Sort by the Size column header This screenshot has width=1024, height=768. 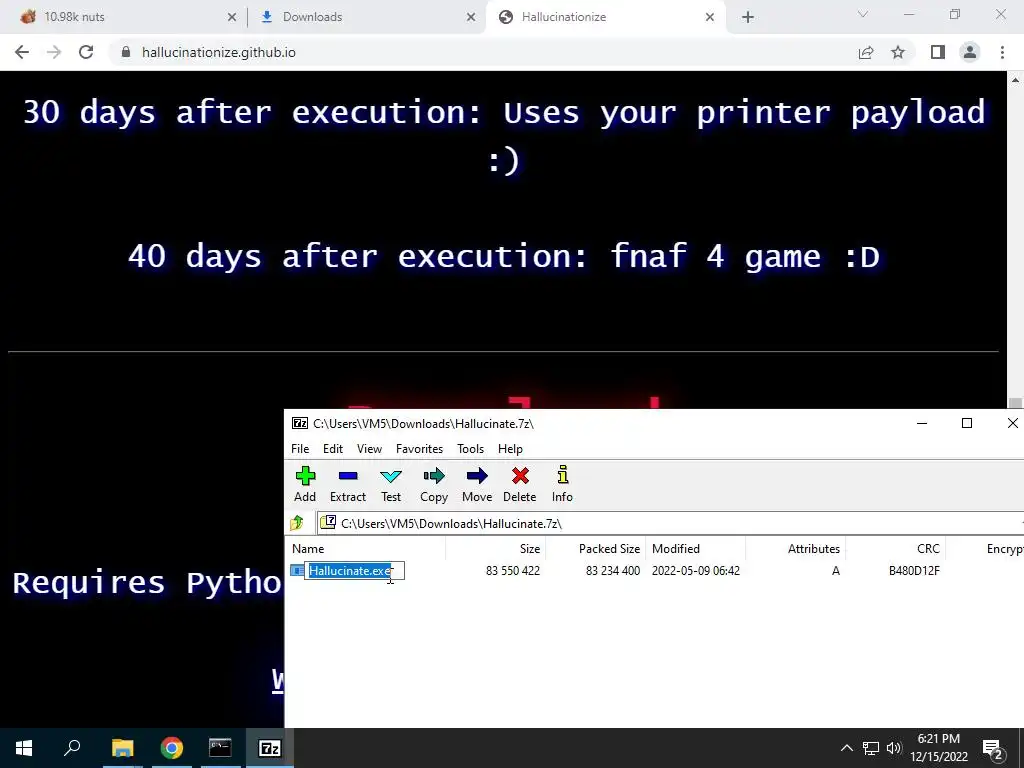click(x=496, y=549)
